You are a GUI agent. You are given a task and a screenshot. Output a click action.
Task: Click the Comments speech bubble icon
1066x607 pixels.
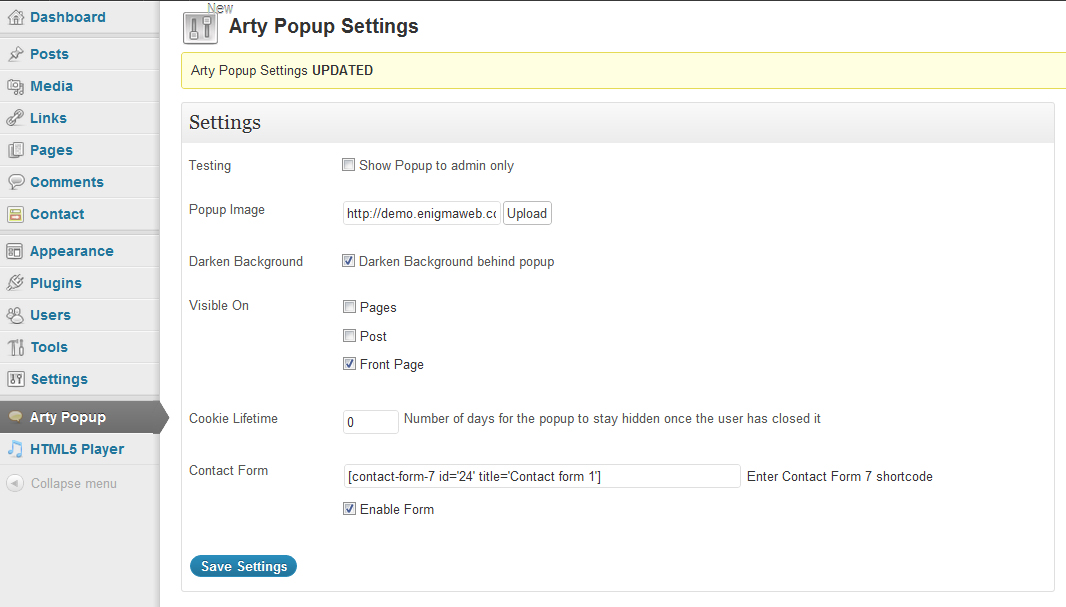coord(15,182)
